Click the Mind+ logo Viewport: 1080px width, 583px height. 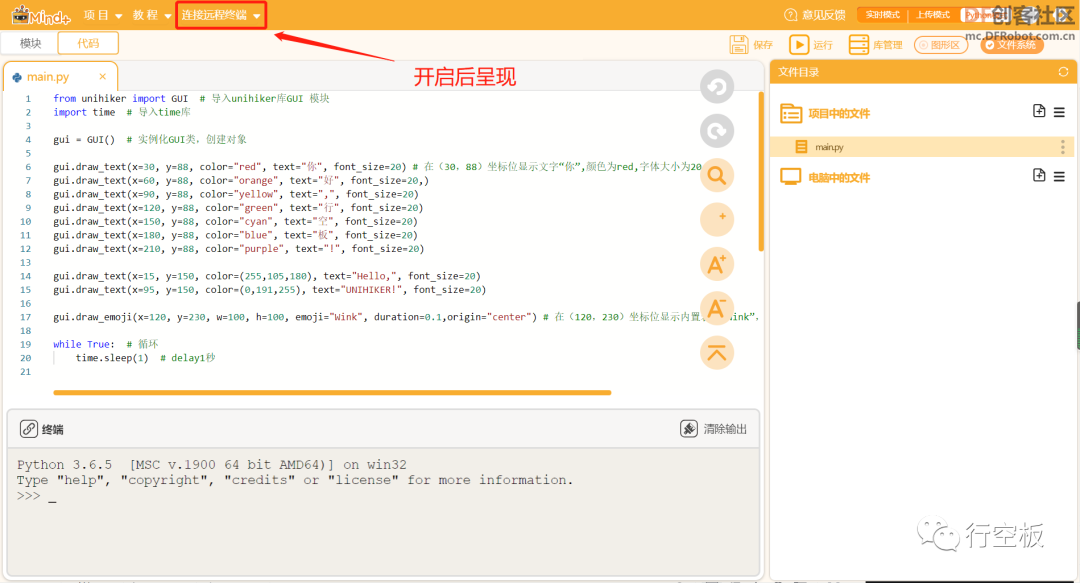pos(41,15)
